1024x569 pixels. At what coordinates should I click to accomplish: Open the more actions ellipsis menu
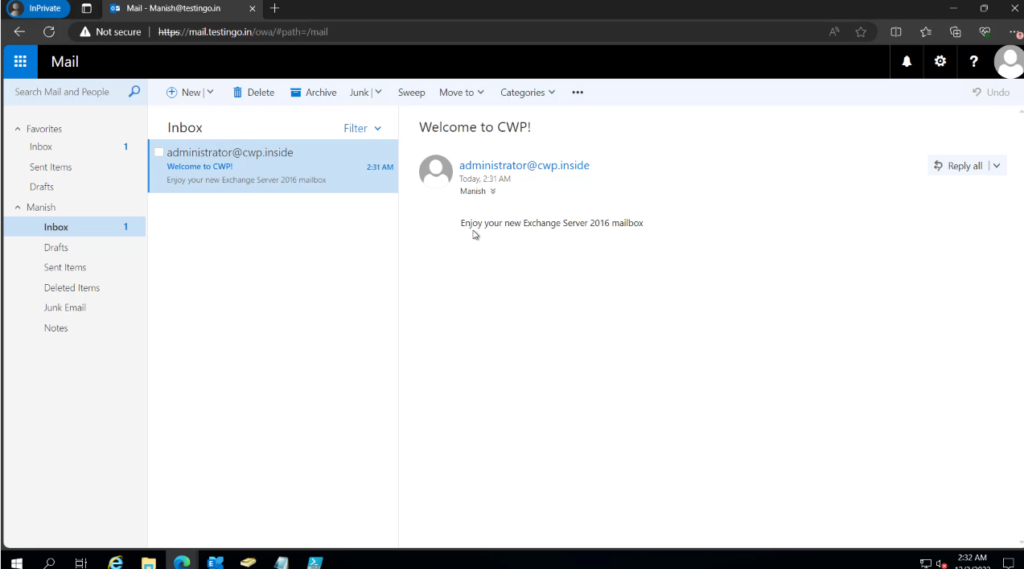point(577,92)
